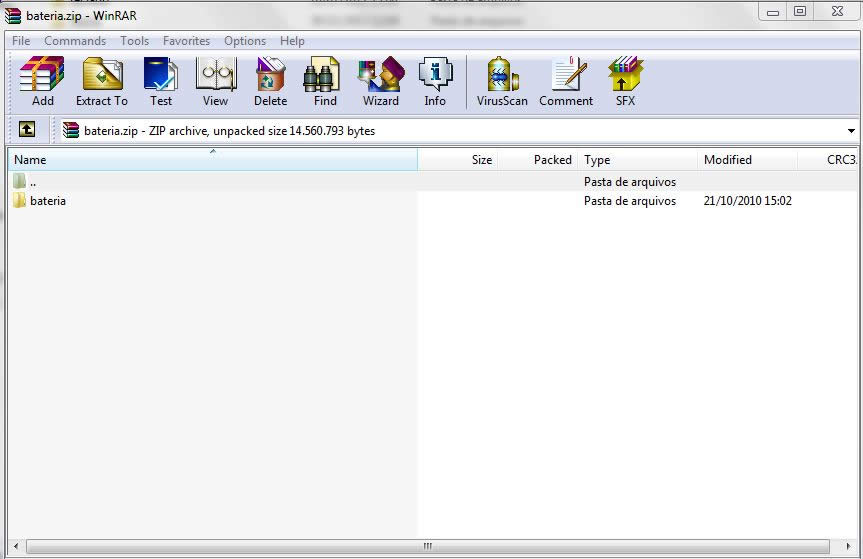Click the Add archive toolbar icon
The width and height of the screenshot is (863, 559).
[x=42, y=81]
